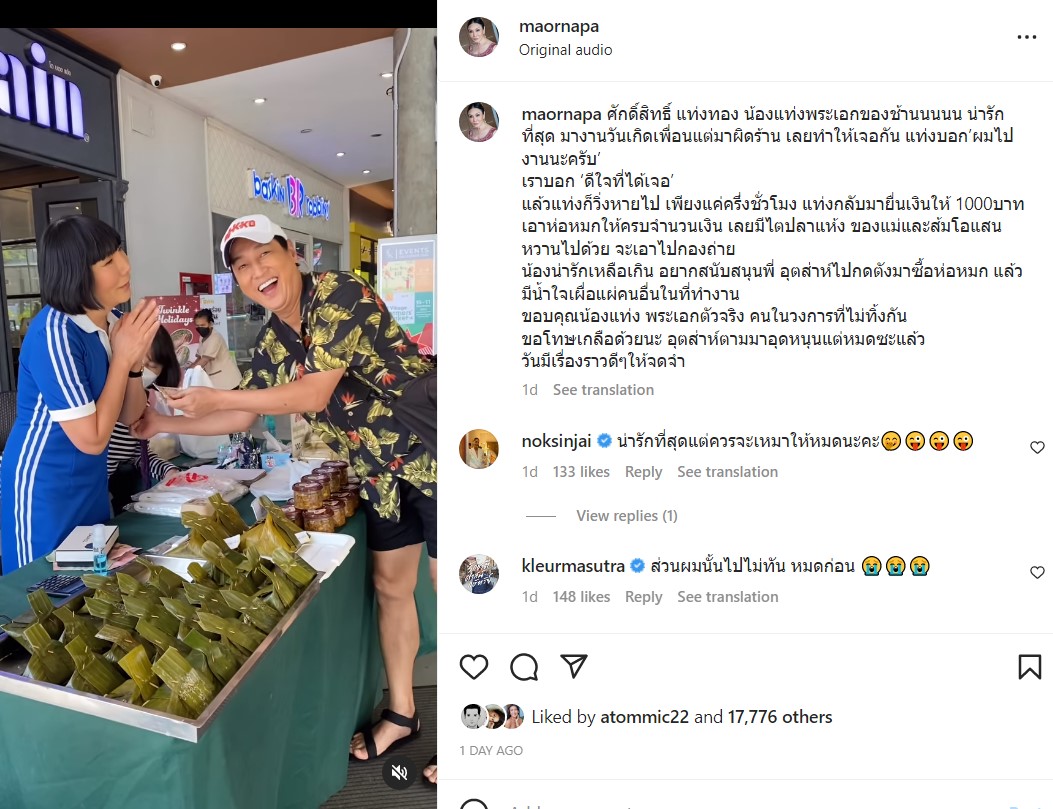
Task: Like noksinjai's comment with the heart
Action: (1038, 447)
